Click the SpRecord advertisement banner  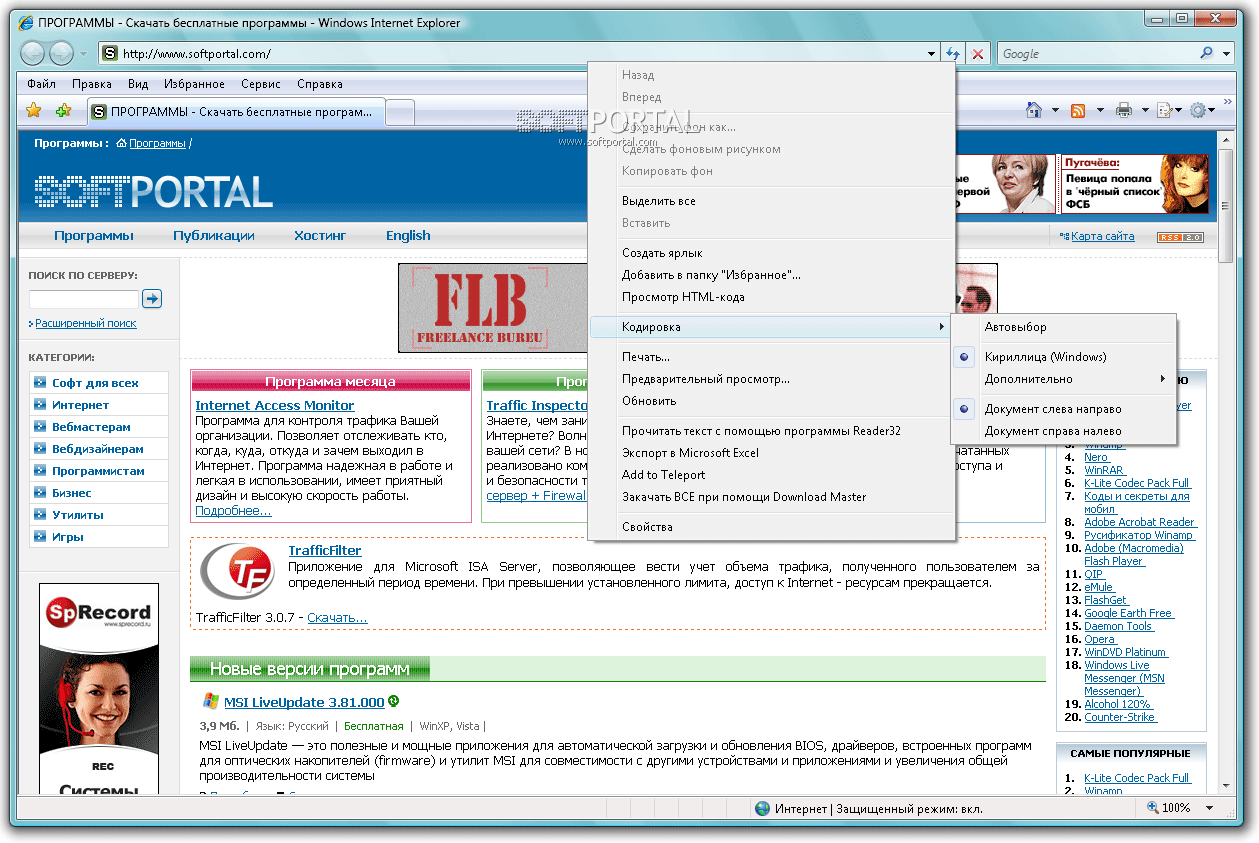pyautogui.click(x=100, y=690)
